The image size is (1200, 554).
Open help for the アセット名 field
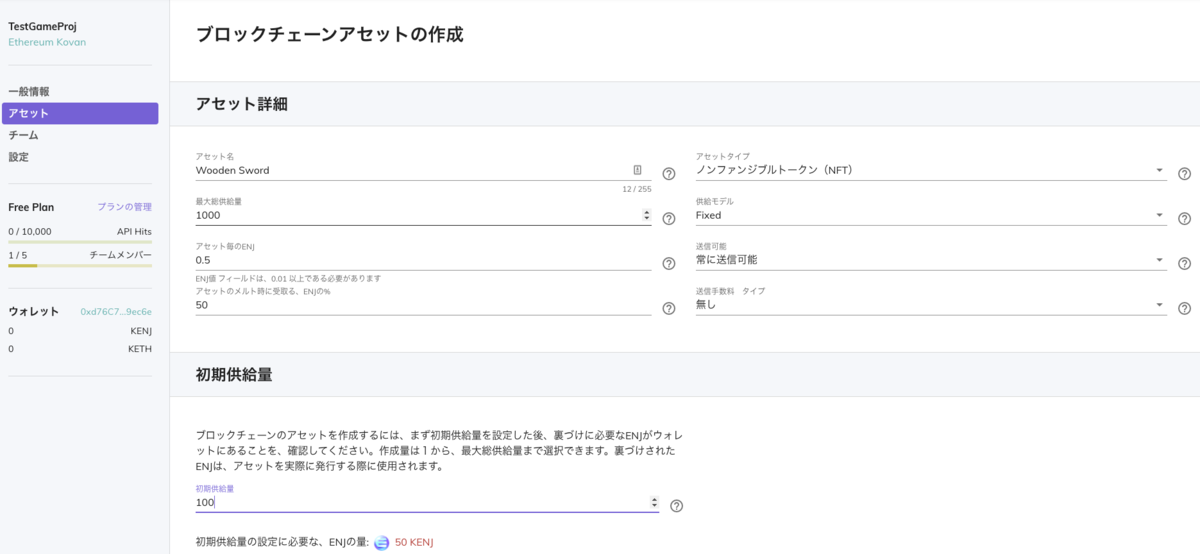(669, 173)
